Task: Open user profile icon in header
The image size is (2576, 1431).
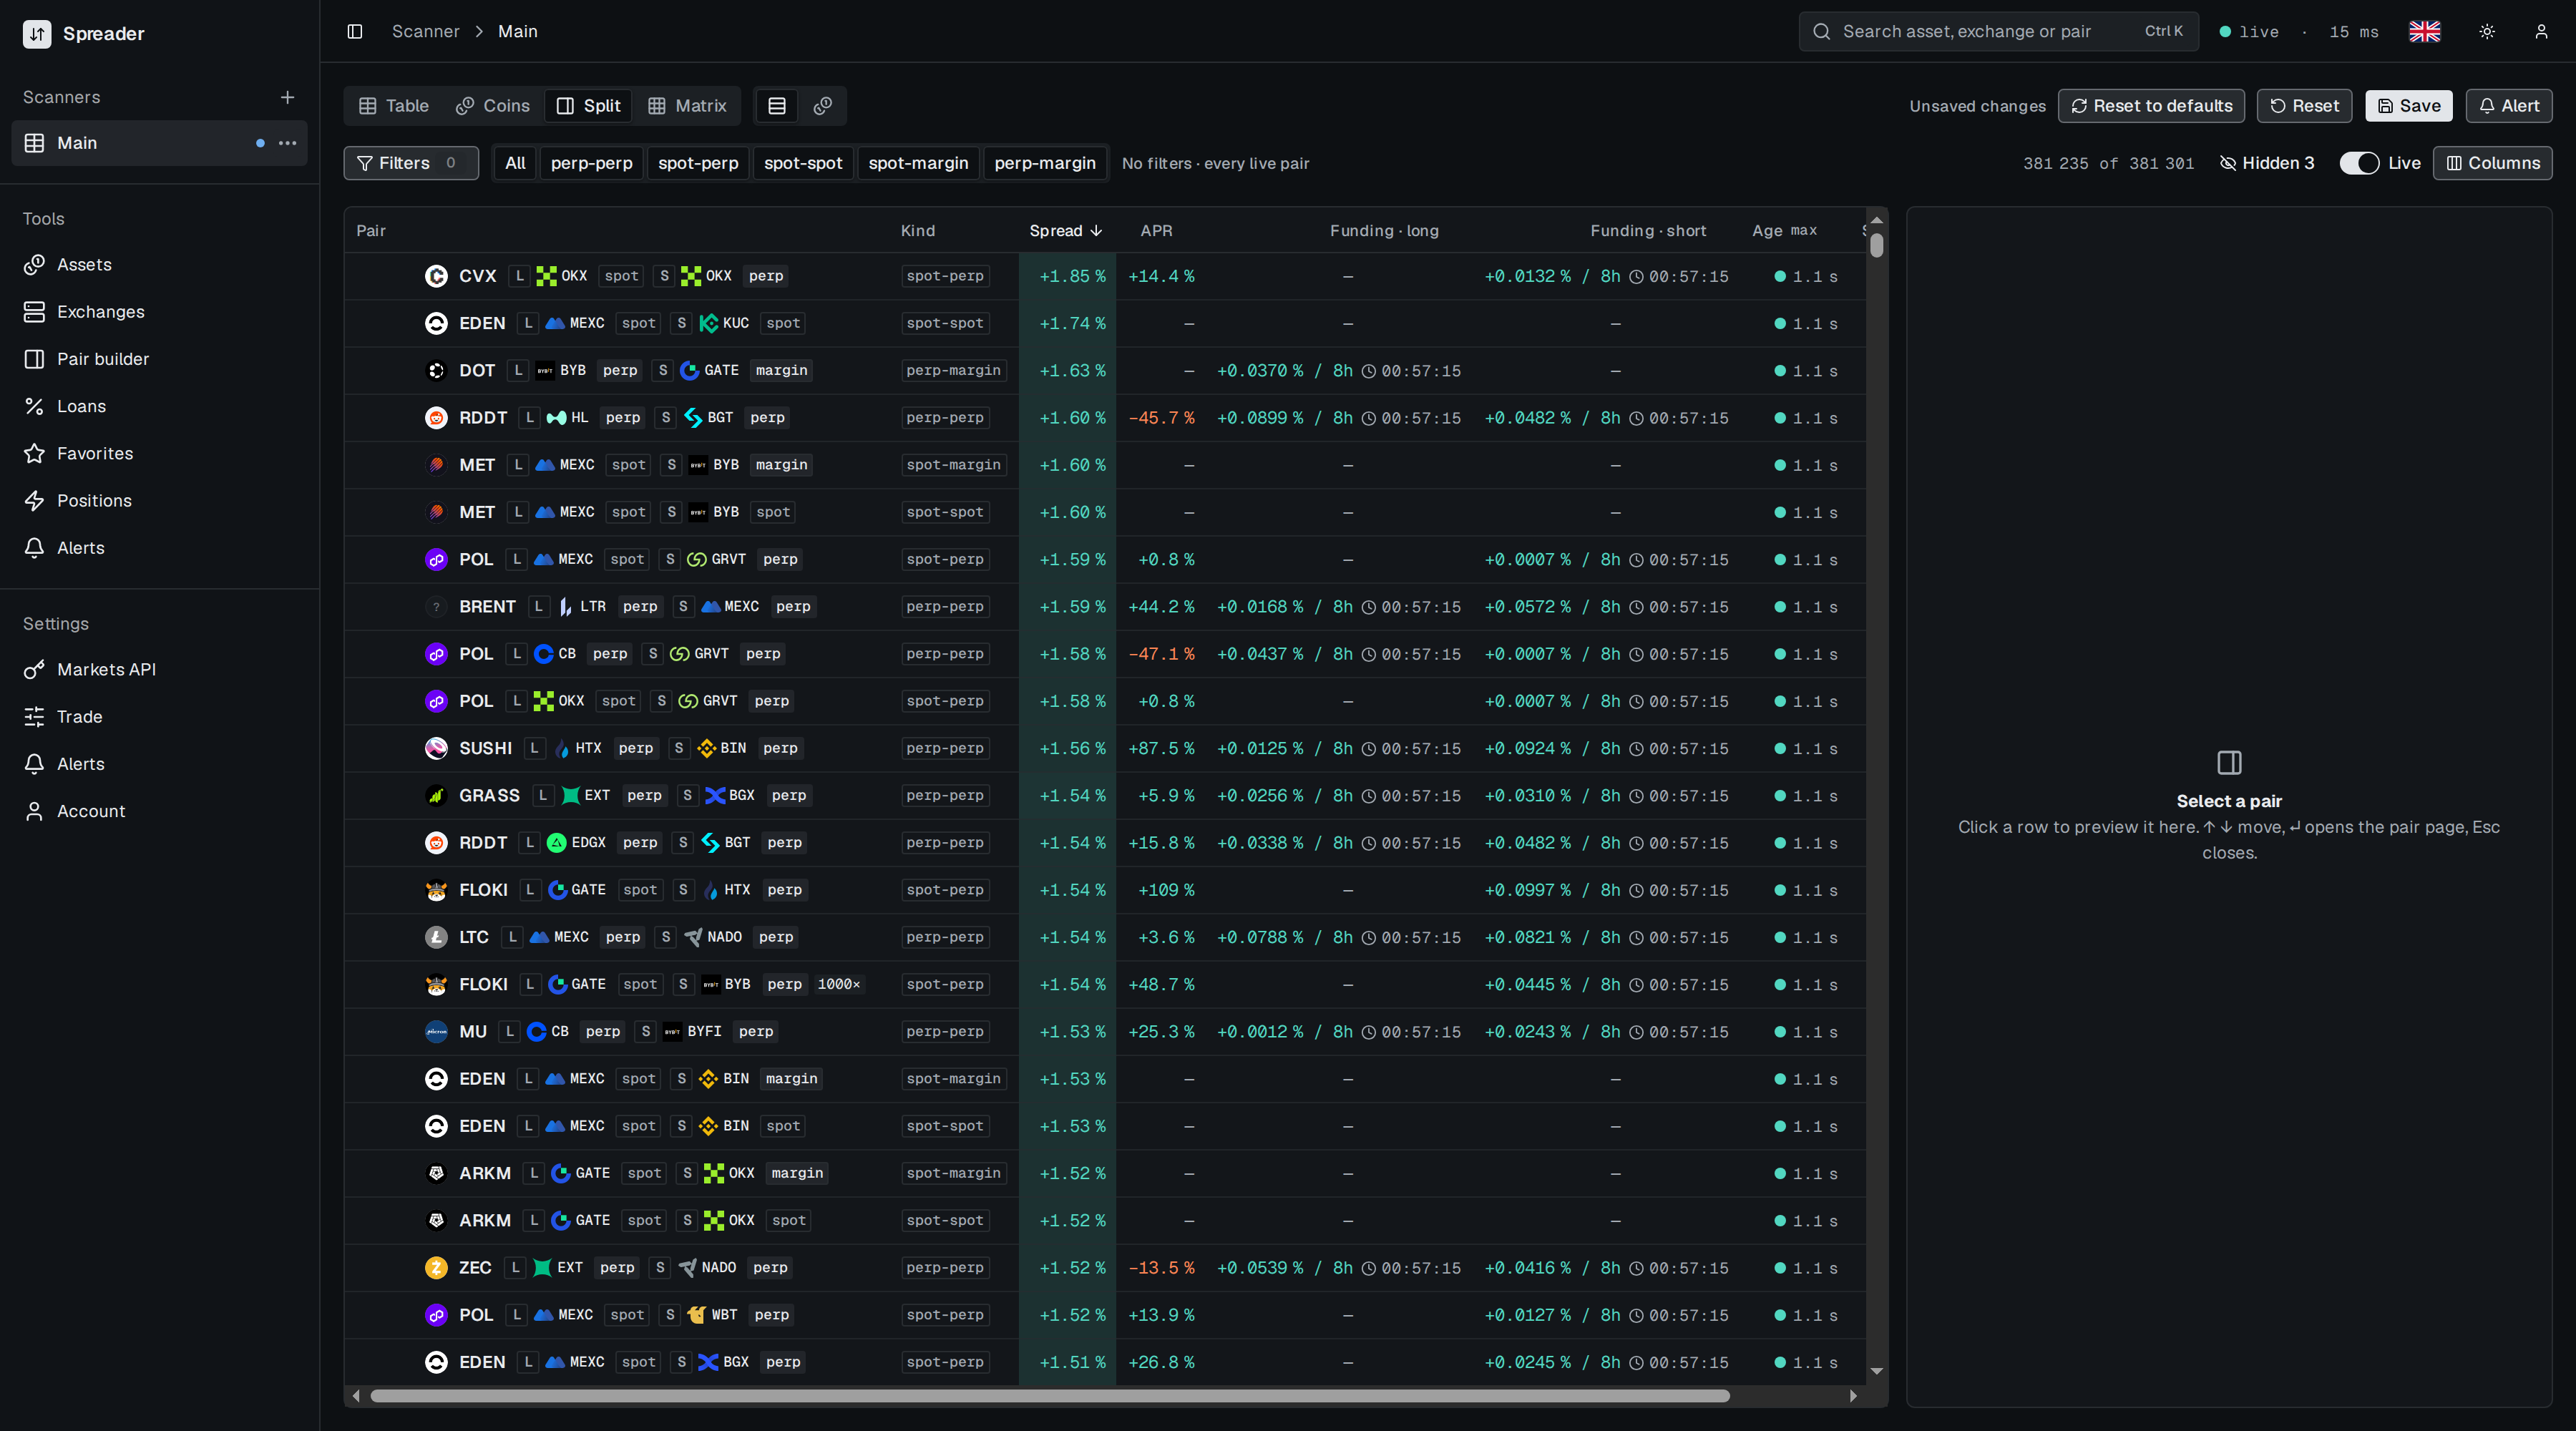Action: tap(2541, 31)
